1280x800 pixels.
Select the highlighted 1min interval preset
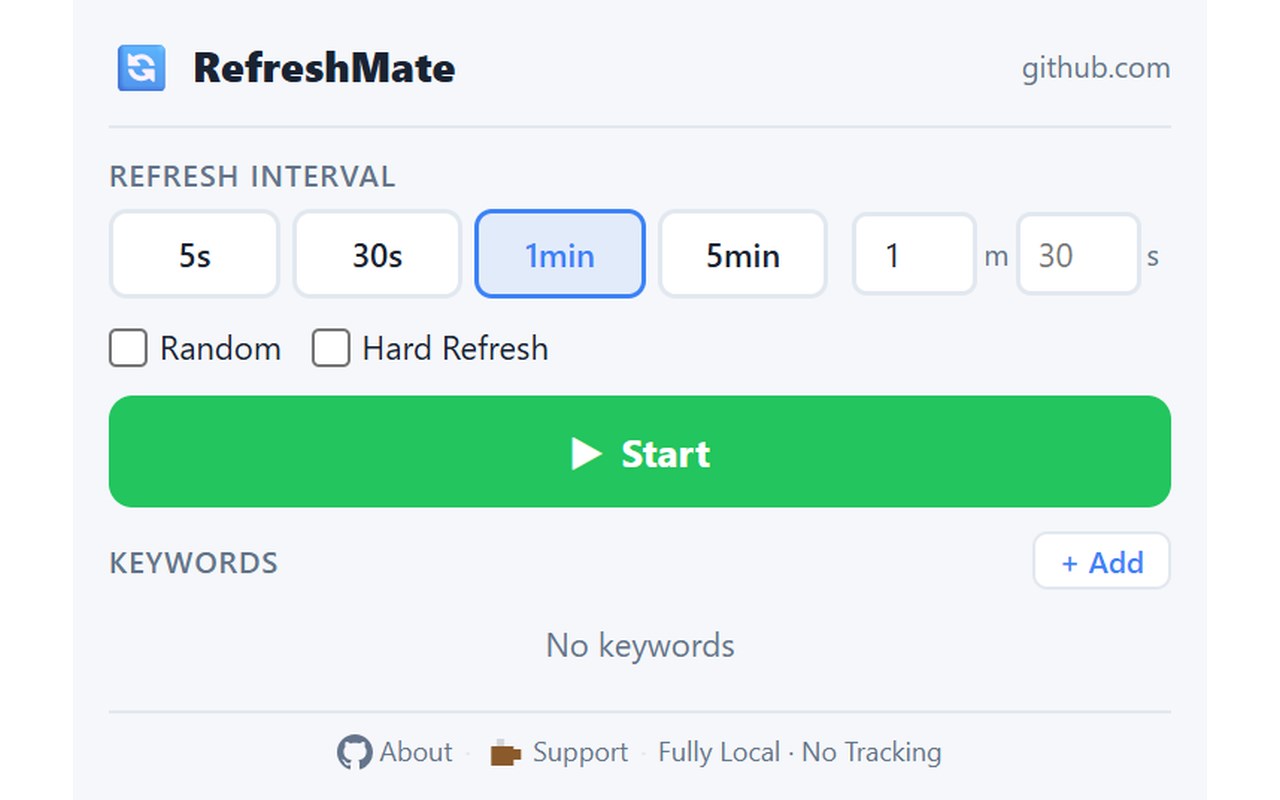(560, 254)
